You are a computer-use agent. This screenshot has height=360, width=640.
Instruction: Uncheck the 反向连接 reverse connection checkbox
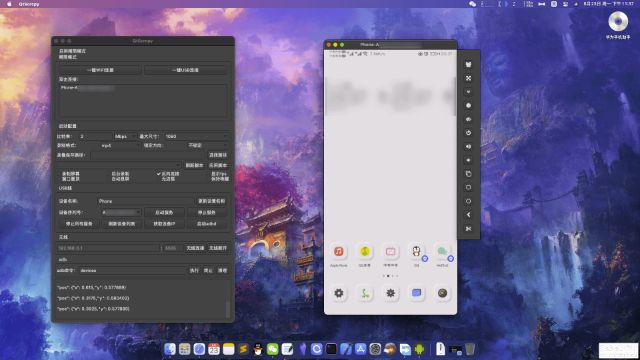[159, 174]
